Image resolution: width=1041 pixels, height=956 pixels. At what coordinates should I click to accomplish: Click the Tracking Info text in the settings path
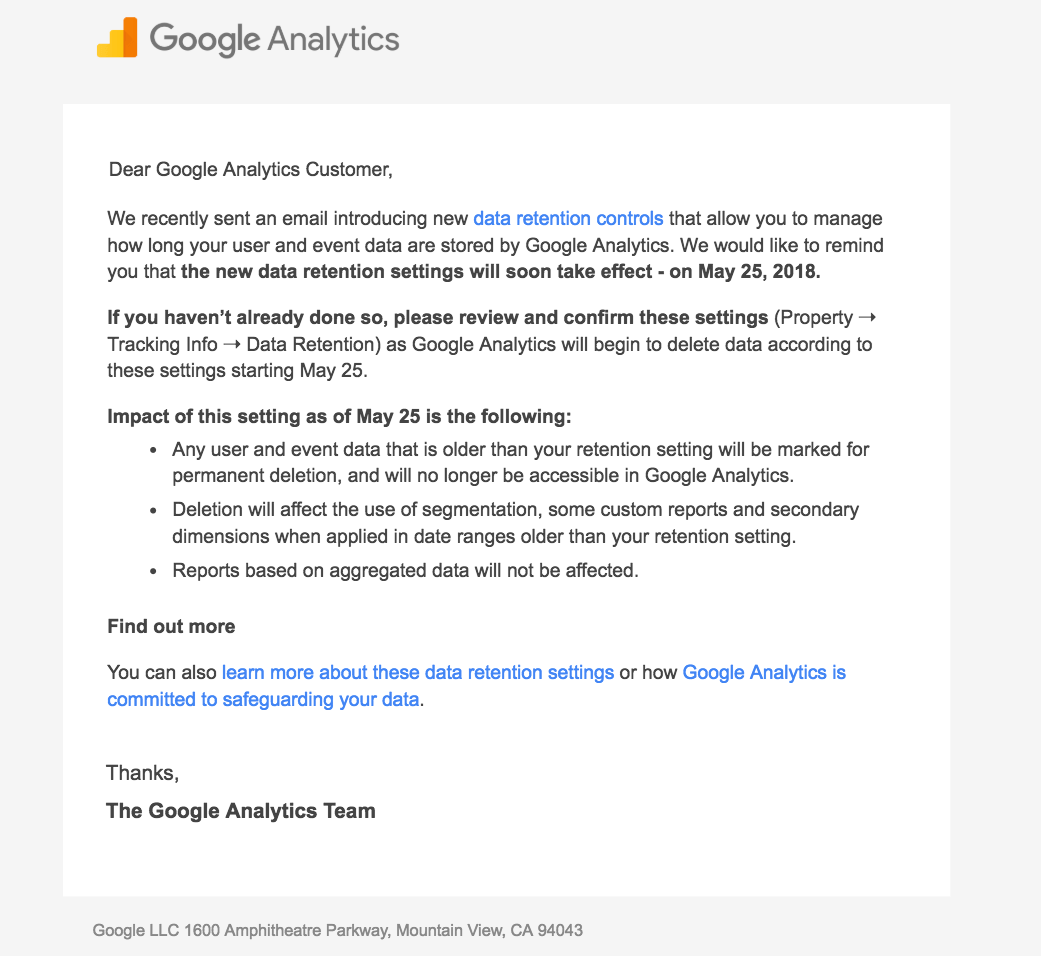(x=163, y=345)
